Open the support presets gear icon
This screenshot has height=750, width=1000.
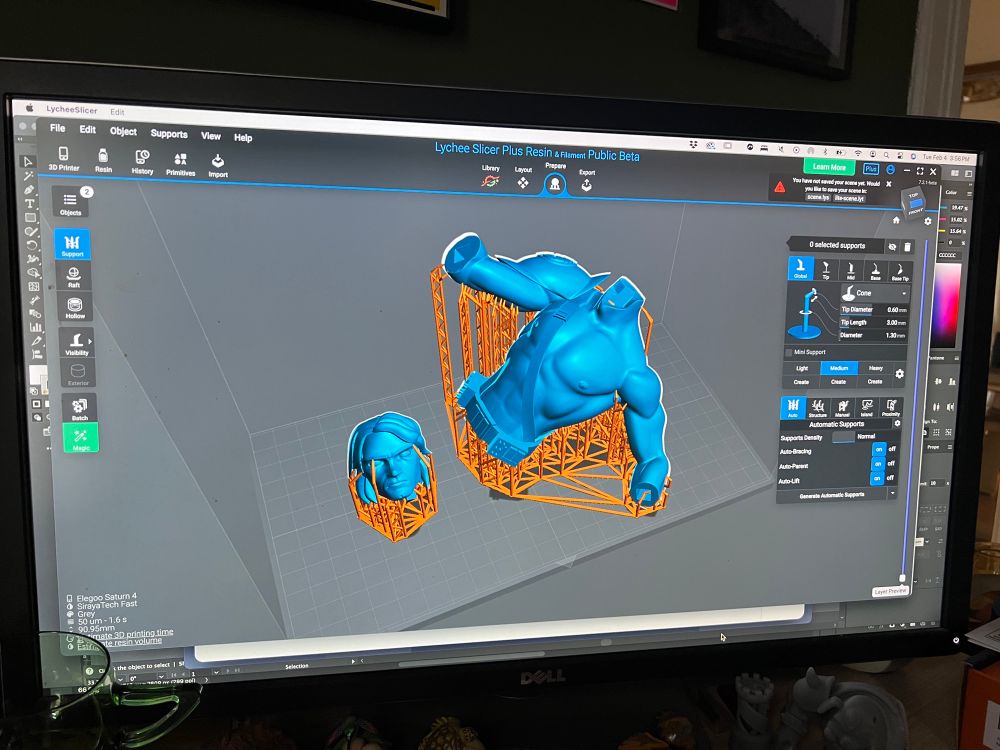click(899, 374)
